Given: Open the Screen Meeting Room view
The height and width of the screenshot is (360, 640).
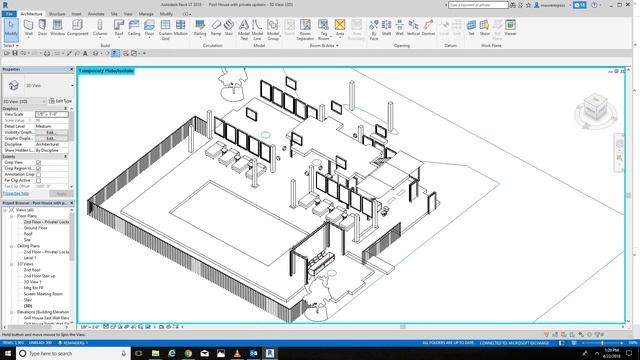Looking at the screenshot, I should tap(43, 294).
